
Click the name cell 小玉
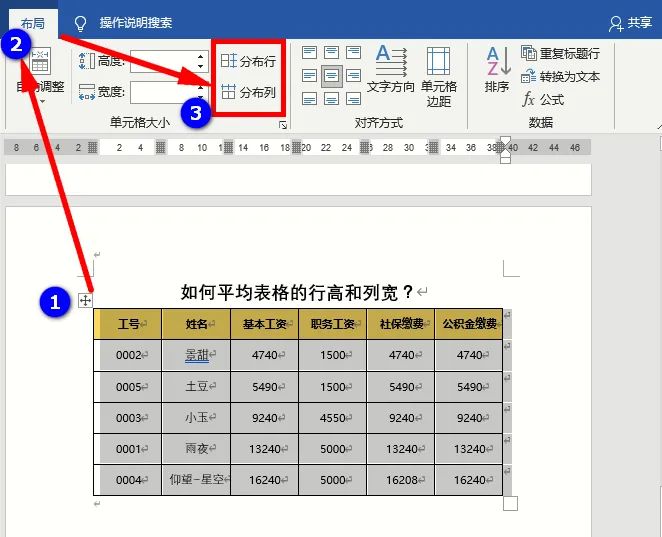click(x=196, y=418)
